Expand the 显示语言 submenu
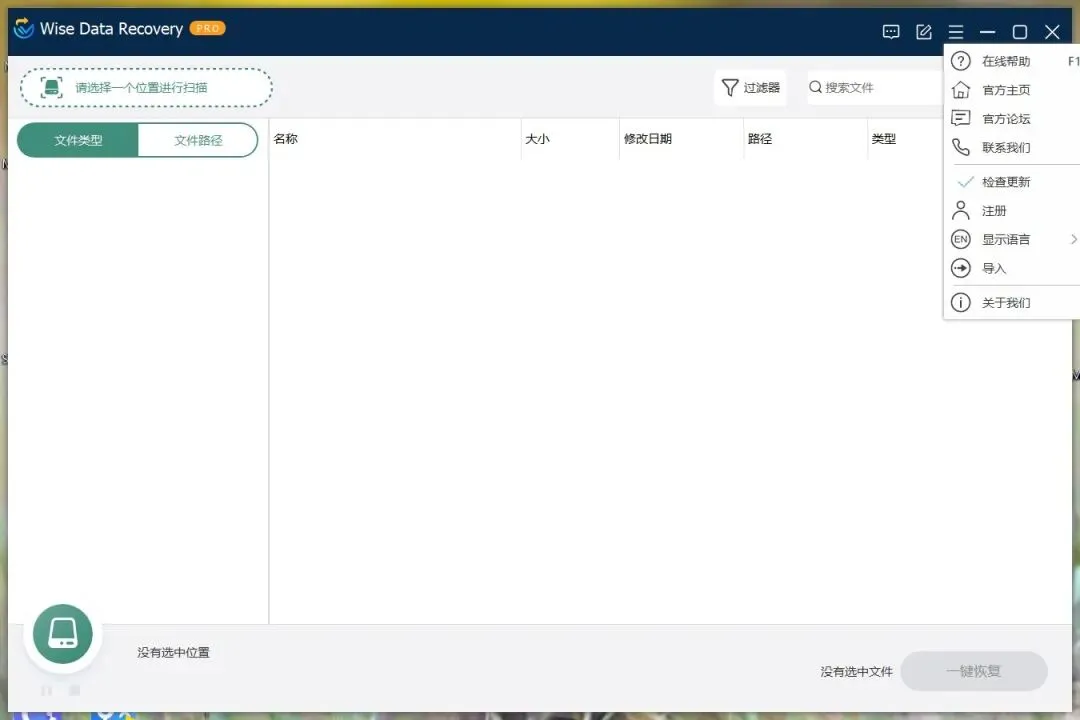 tap(1011, 240)
